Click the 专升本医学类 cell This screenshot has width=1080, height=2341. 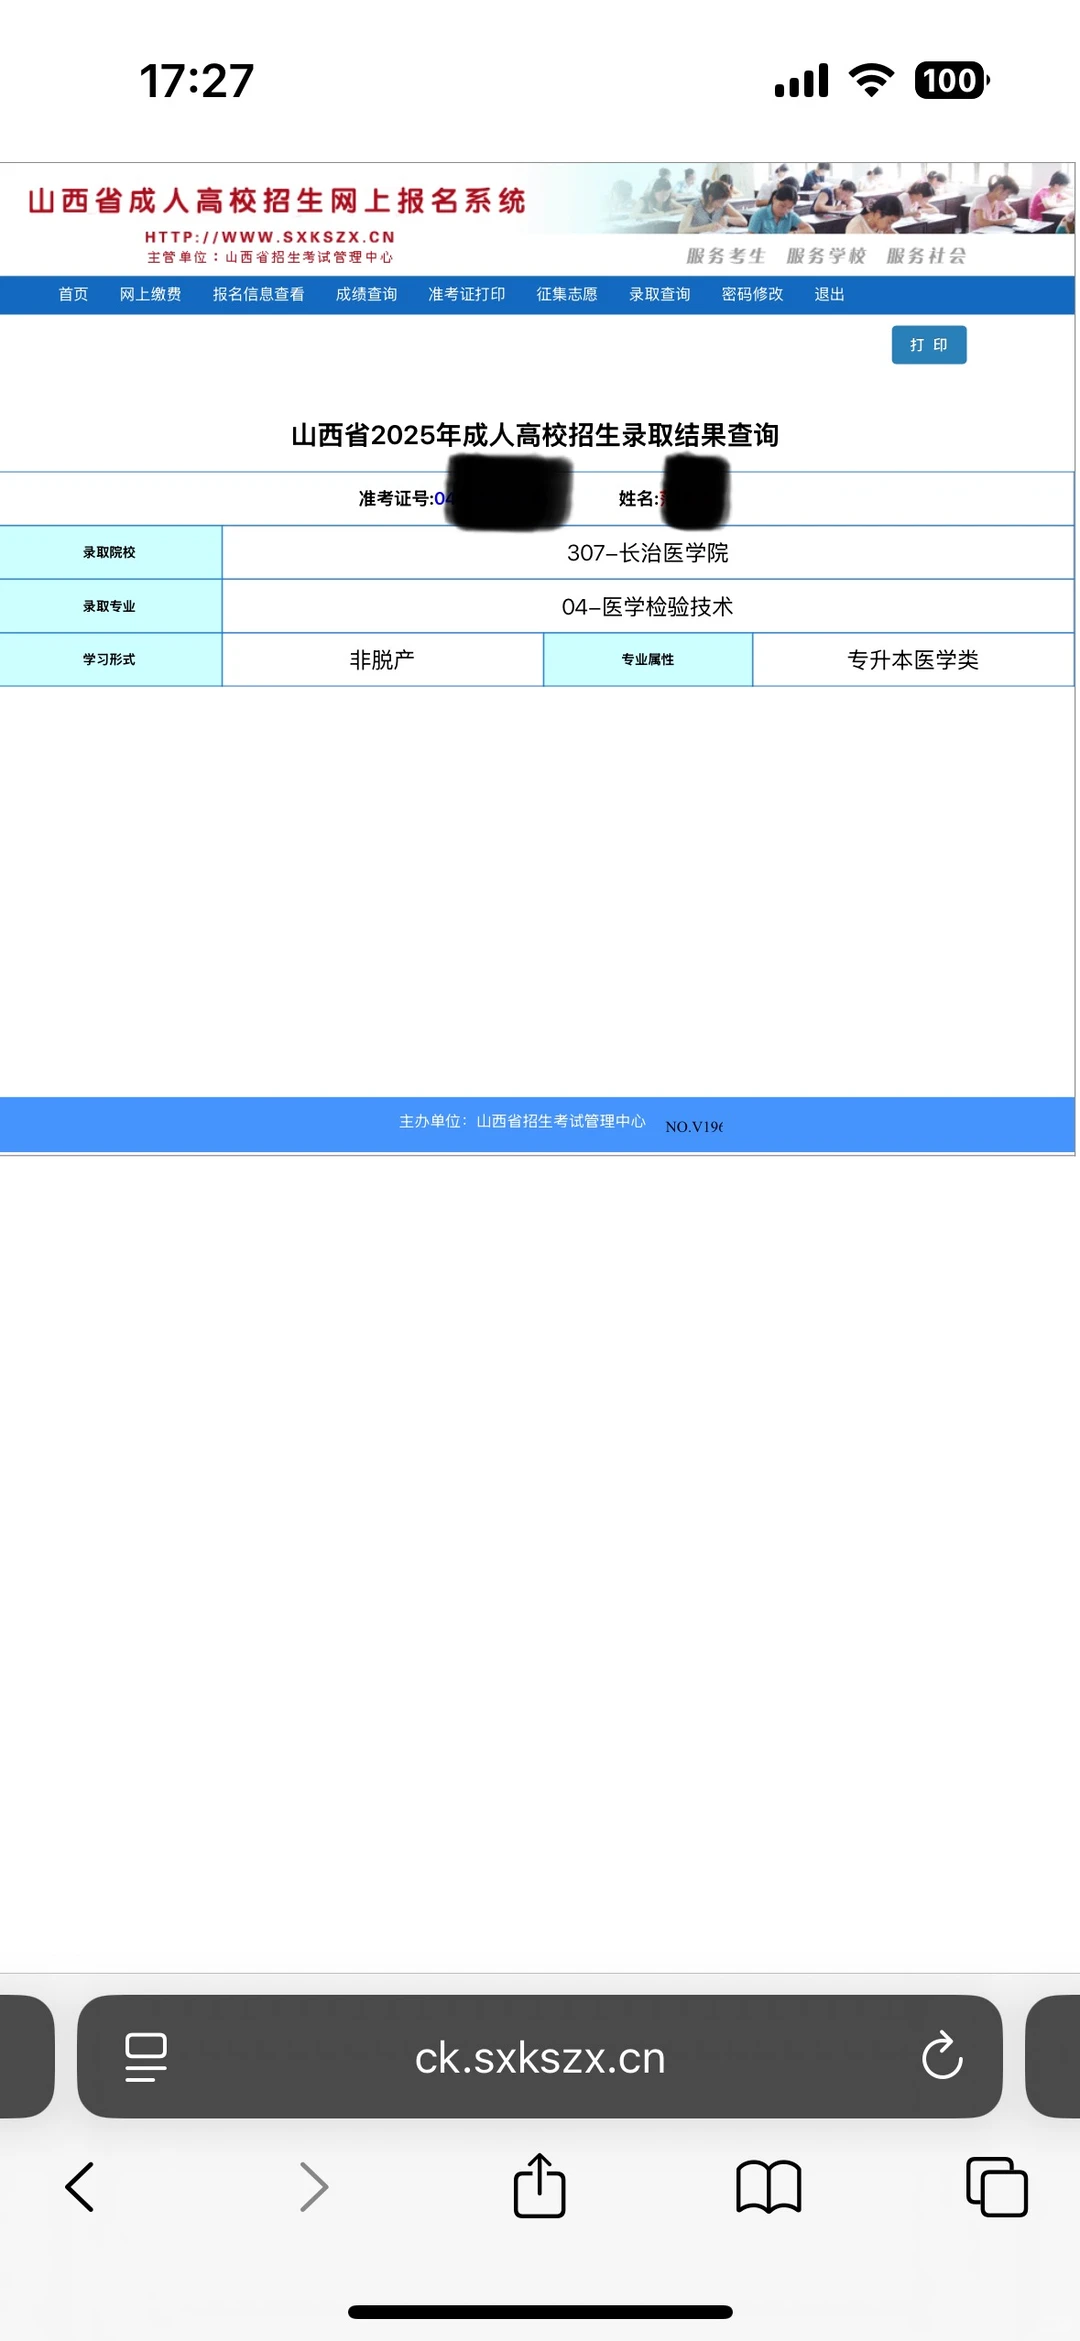pyautogui.click(x=913, y=659)
